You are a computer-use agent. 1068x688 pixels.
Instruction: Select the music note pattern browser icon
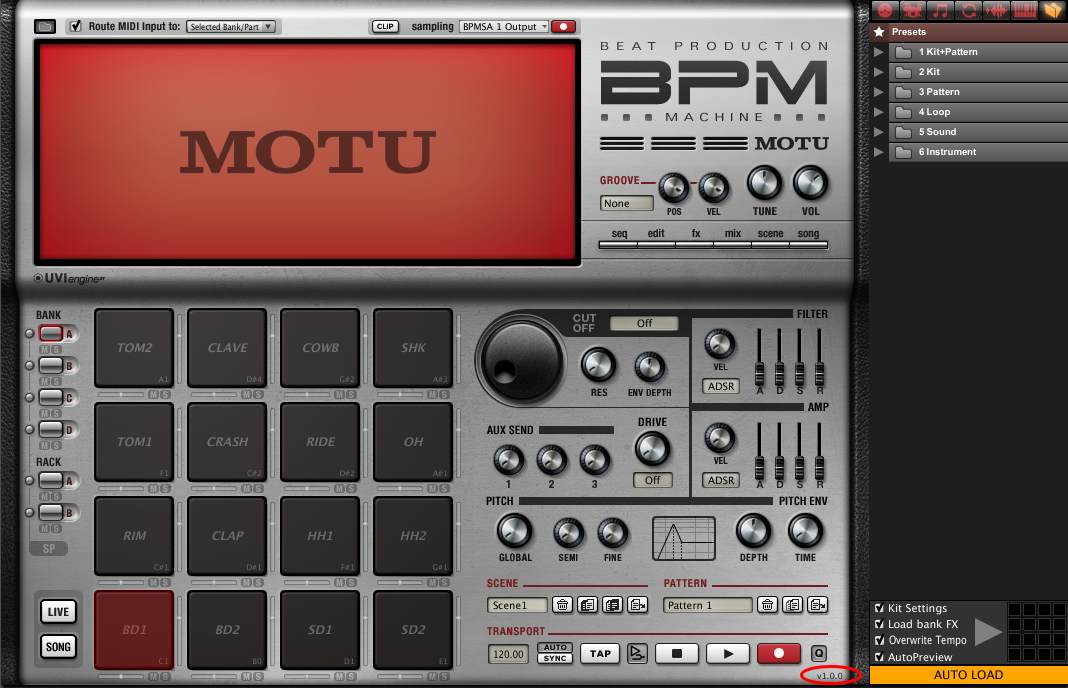point(941,10)
